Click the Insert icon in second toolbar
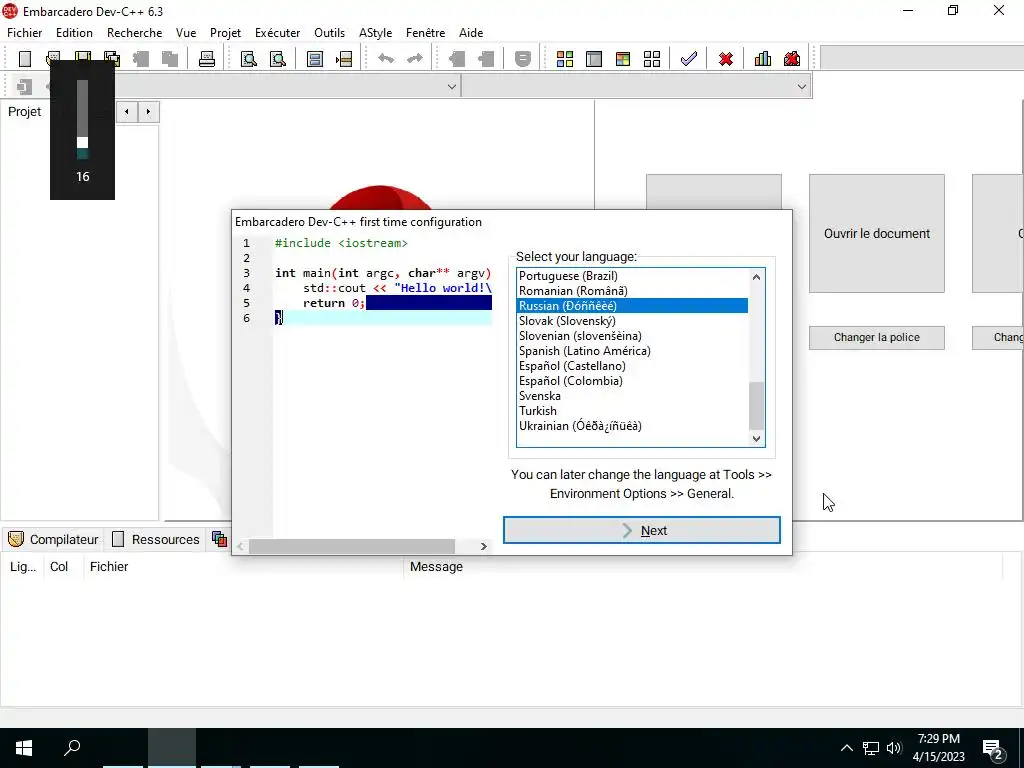The image size is (1024, 768). (25, 86)
